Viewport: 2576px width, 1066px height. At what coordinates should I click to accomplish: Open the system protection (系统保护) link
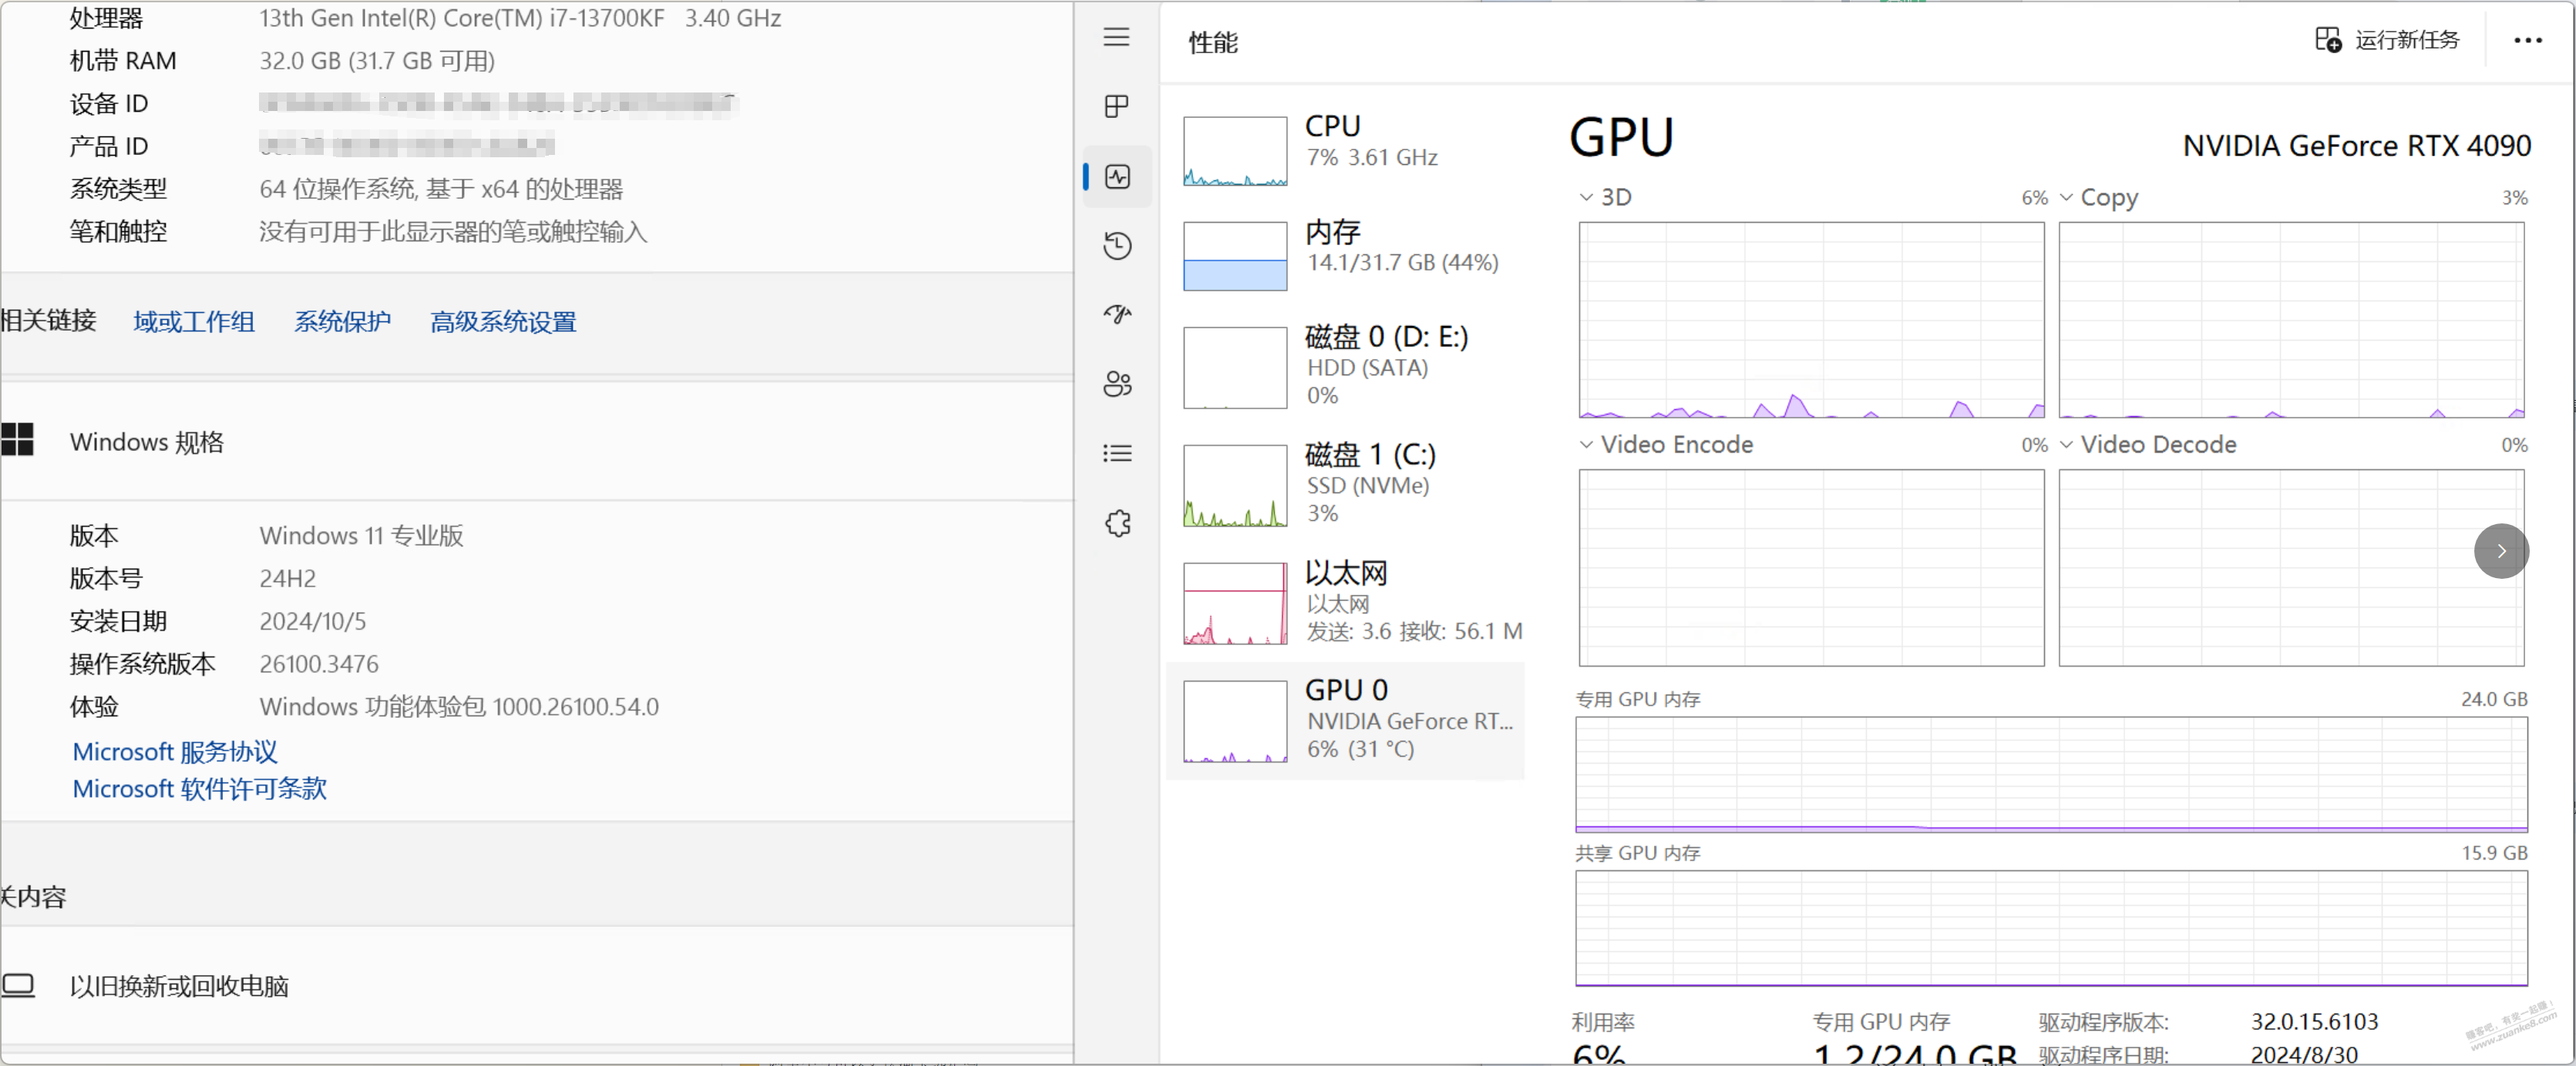tap(342, 322)
